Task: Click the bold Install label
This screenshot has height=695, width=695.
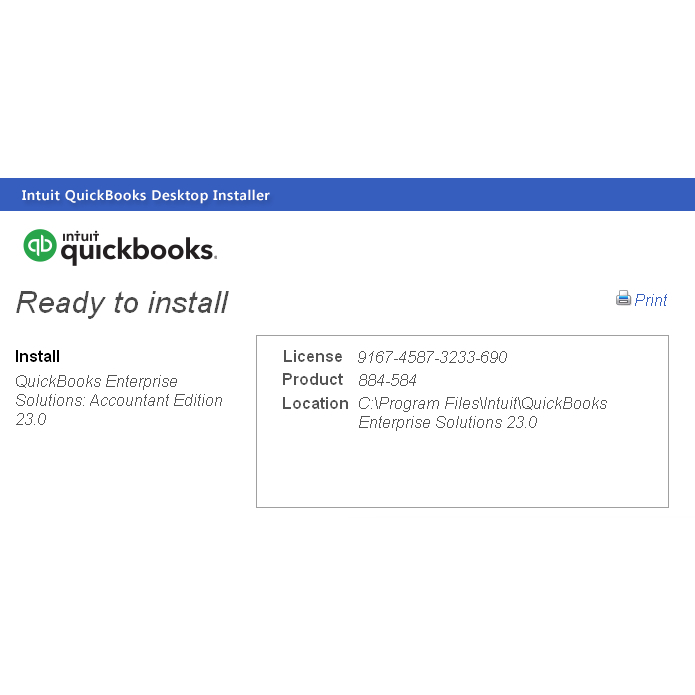Action: tap(37, 356)
